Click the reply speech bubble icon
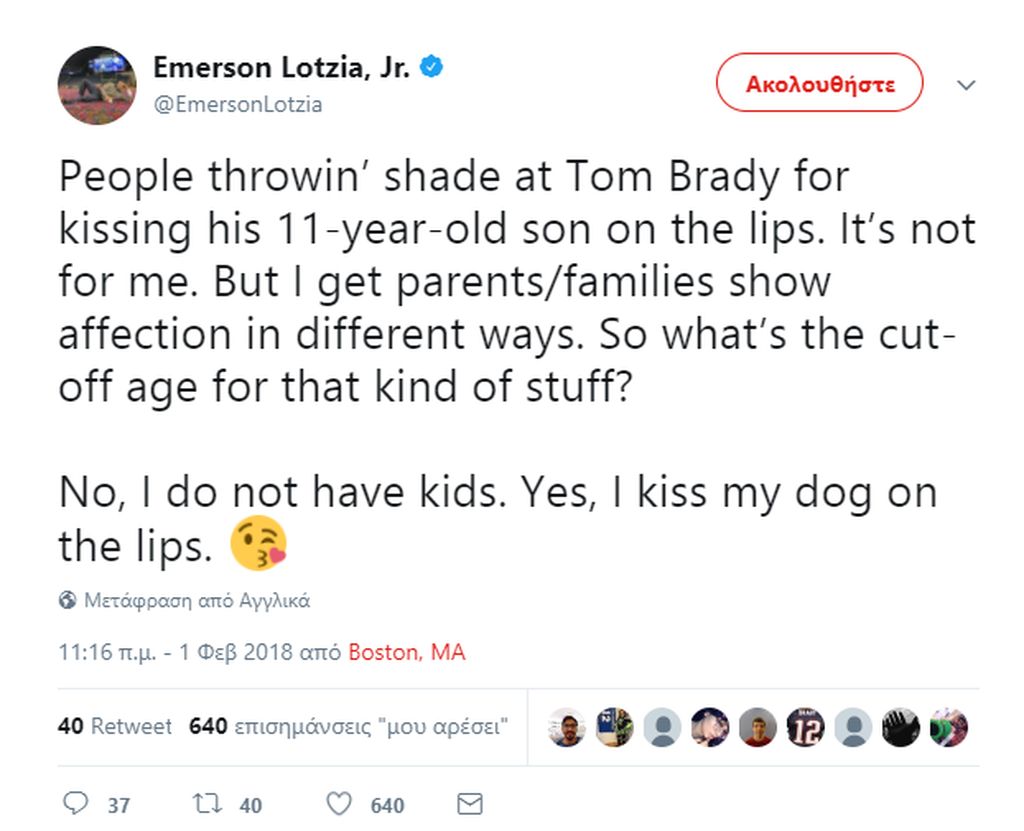The height and width of the screenshot is (831, 1024). coord(75,803)
